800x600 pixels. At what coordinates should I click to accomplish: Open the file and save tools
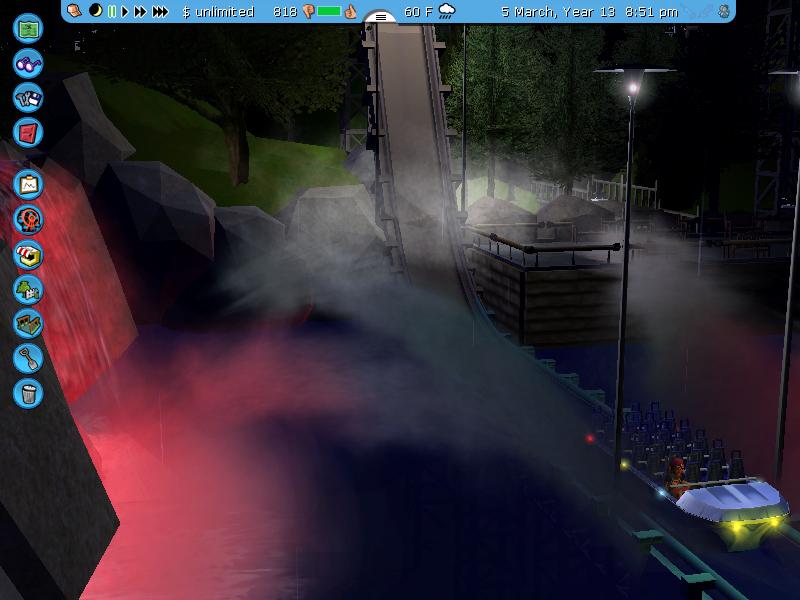coord(28,98)
